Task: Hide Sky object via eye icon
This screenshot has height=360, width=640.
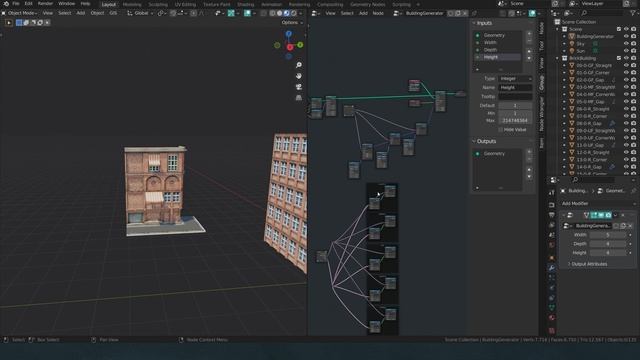Action: [626, 44]
